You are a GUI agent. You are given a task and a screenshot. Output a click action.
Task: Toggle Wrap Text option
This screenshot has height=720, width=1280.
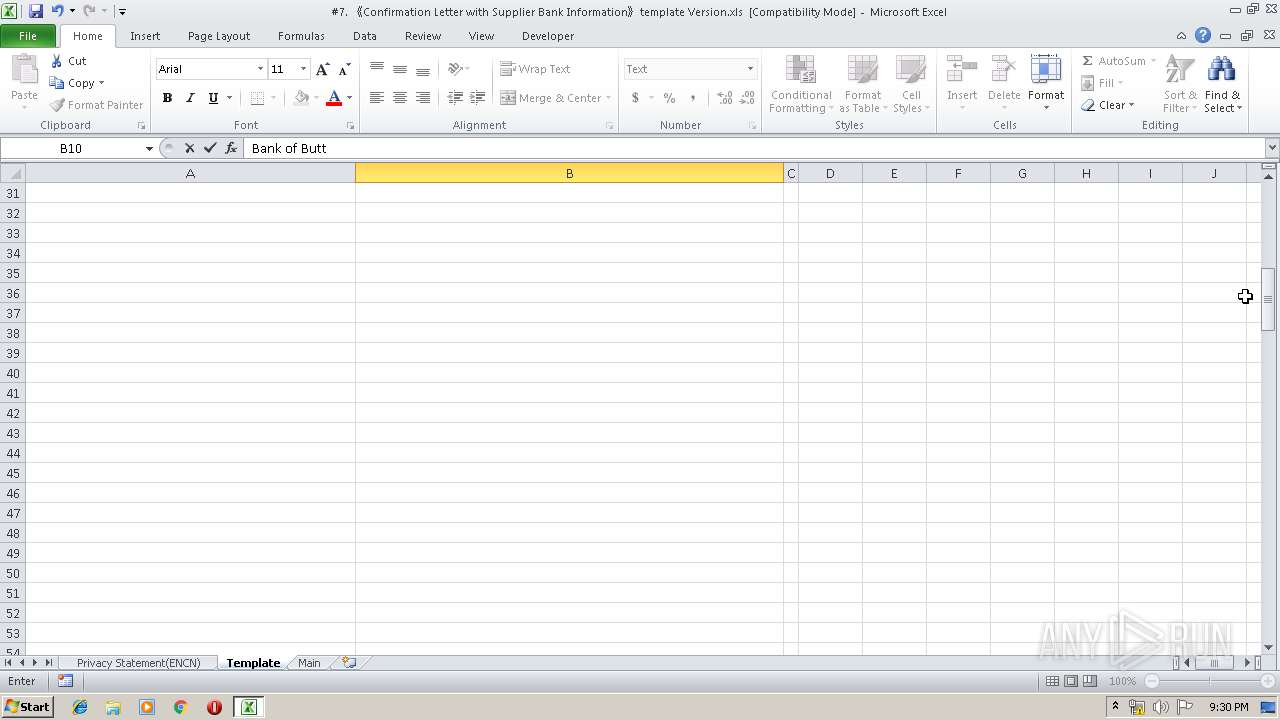535,69
